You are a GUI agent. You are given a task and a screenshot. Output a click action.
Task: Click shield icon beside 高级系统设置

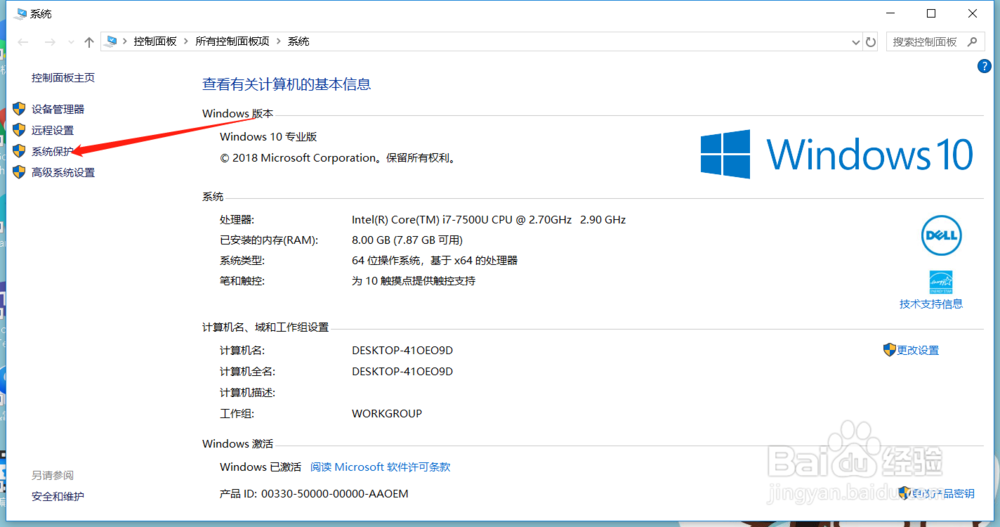[x=19, y=172]
